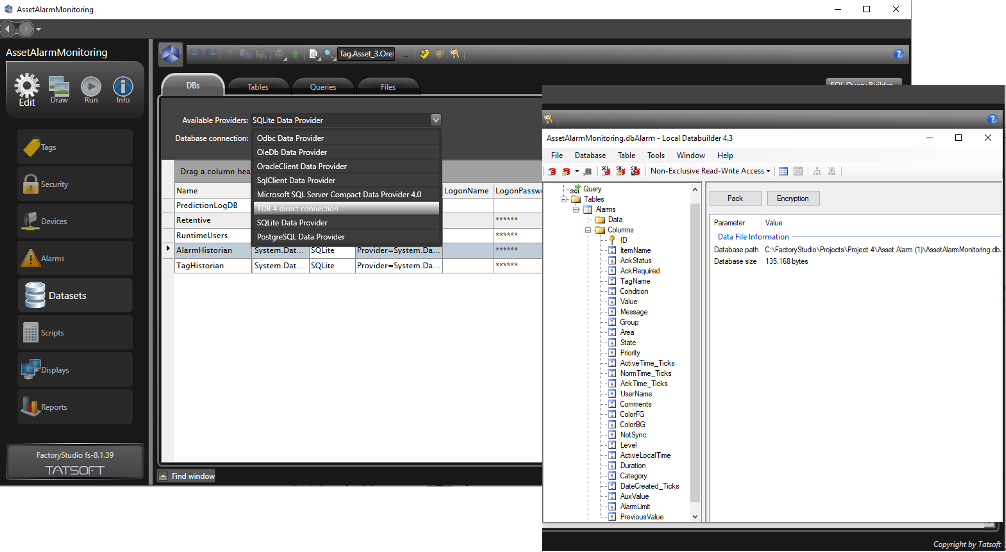The image size is (1006, 552).
Task: Click the Tag.Asset_3.Ore input field
Action: tap(366, 55)
